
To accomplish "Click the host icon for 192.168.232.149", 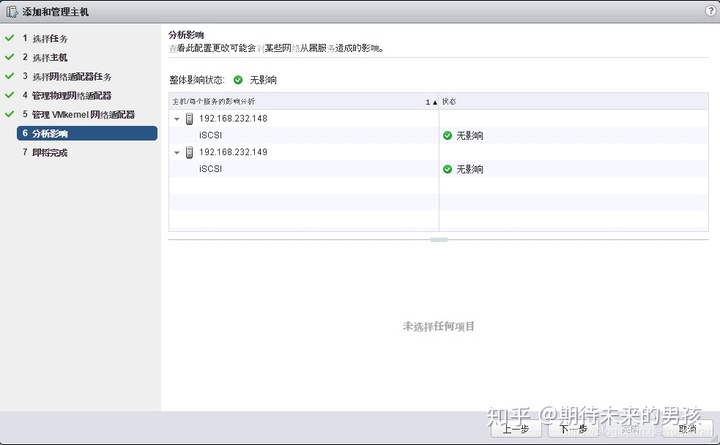I will 189,152.
